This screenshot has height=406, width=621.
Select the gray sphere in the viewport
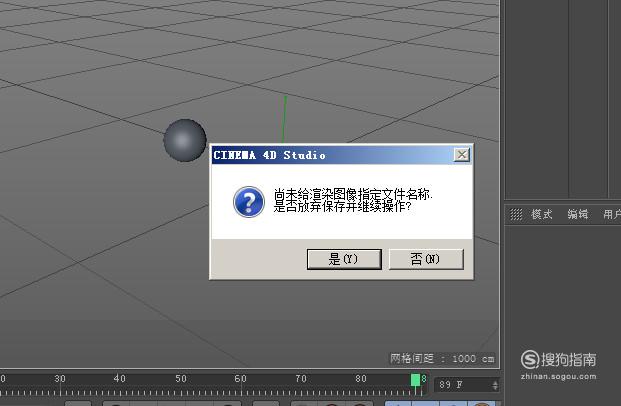click(x=185, y=140)
